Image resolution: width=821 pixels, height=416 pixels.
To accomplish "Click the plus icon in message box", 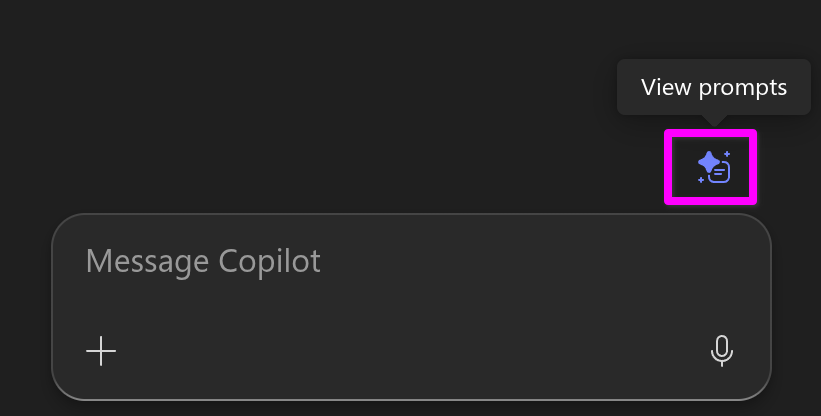I will (101, 351).
